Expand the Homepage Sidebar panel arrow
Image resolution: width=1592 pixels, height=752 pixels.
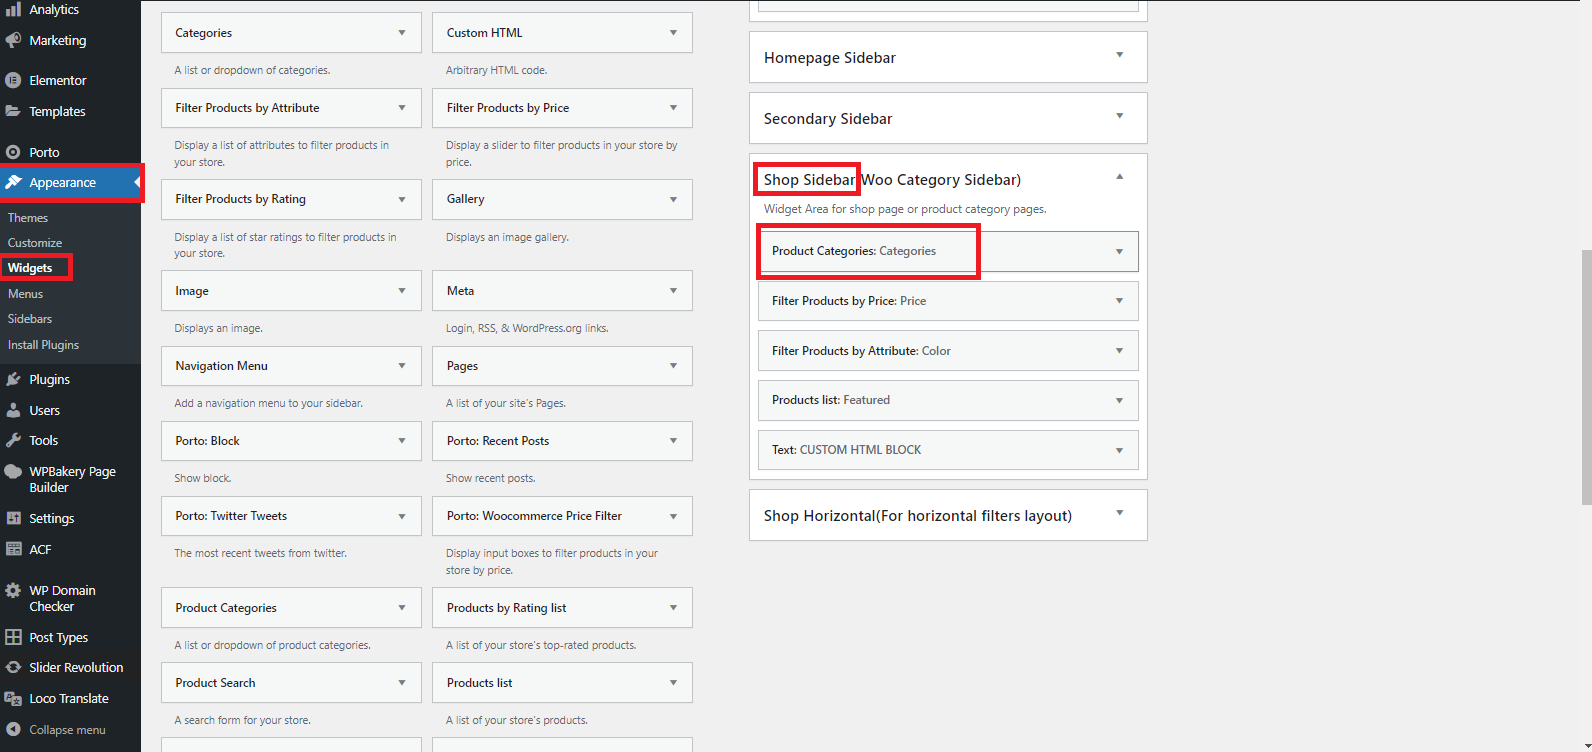[1119, 56]
